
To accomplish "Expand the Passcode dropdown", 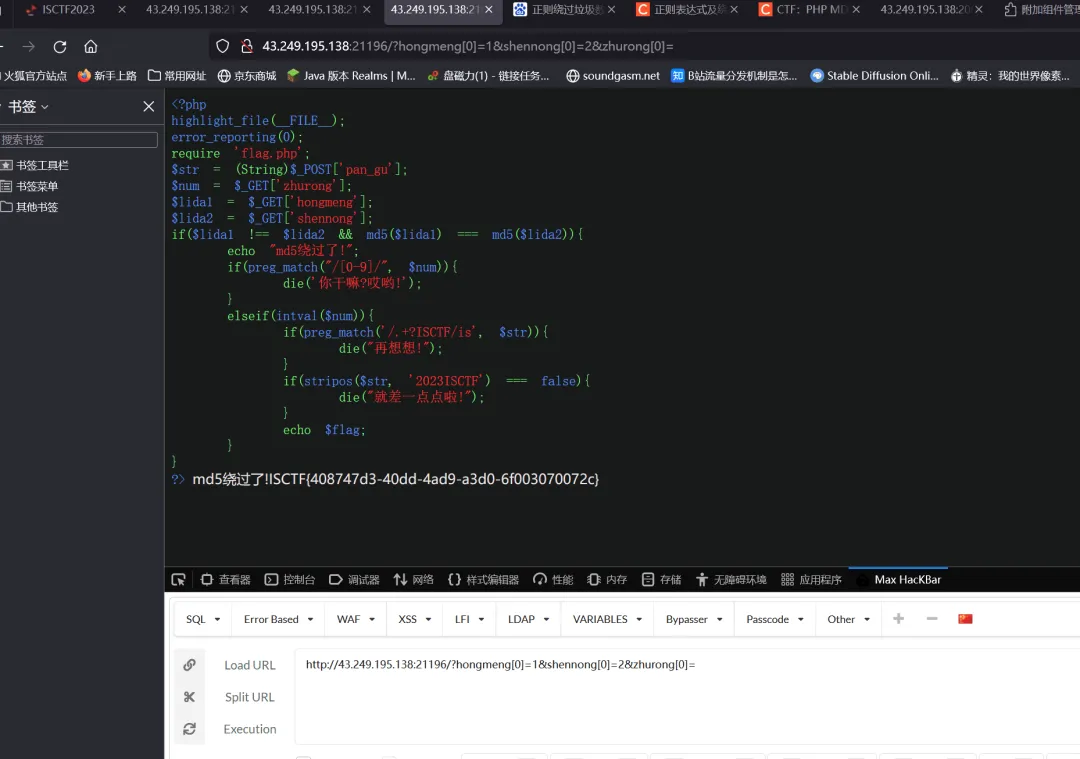I will click(x=775, y=619).
